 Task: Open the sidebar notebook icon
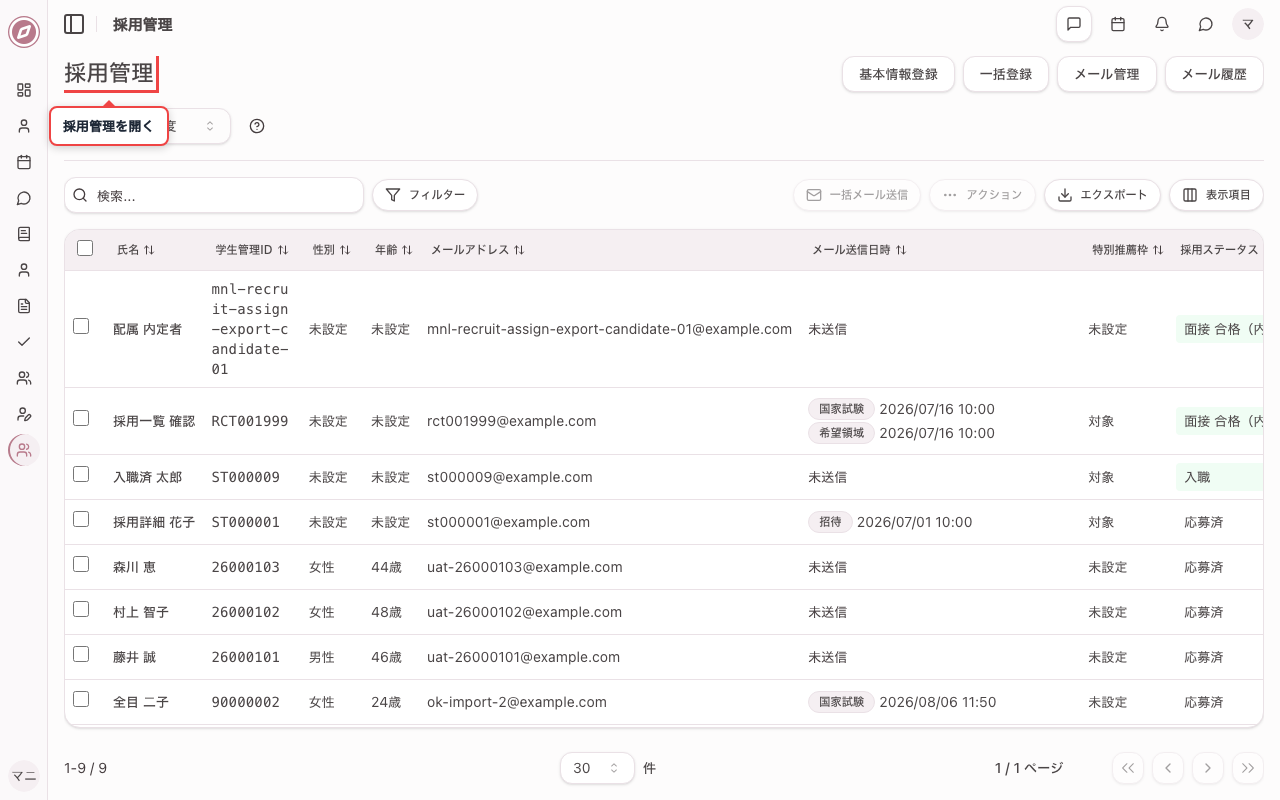(24, 234)
